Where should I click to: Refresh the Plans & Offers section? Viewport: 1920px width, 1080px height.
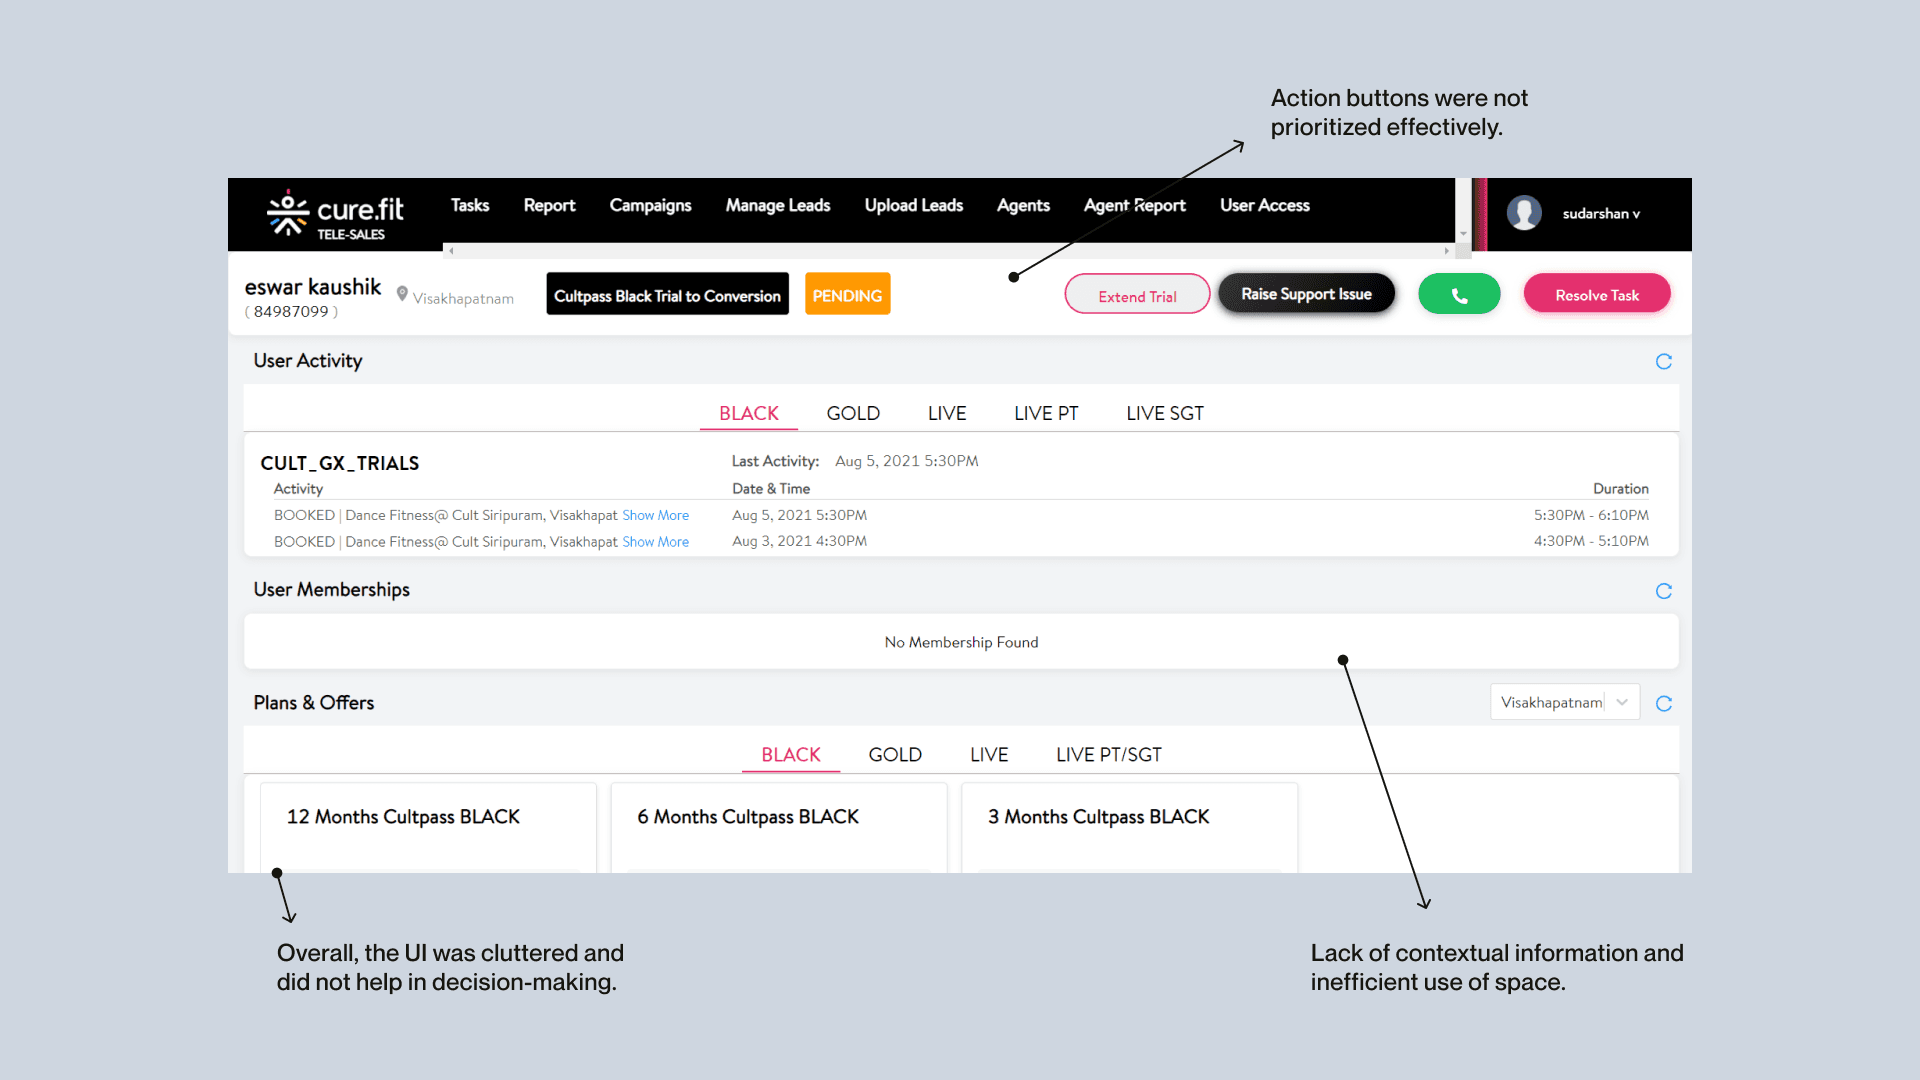coord(1664,703)
